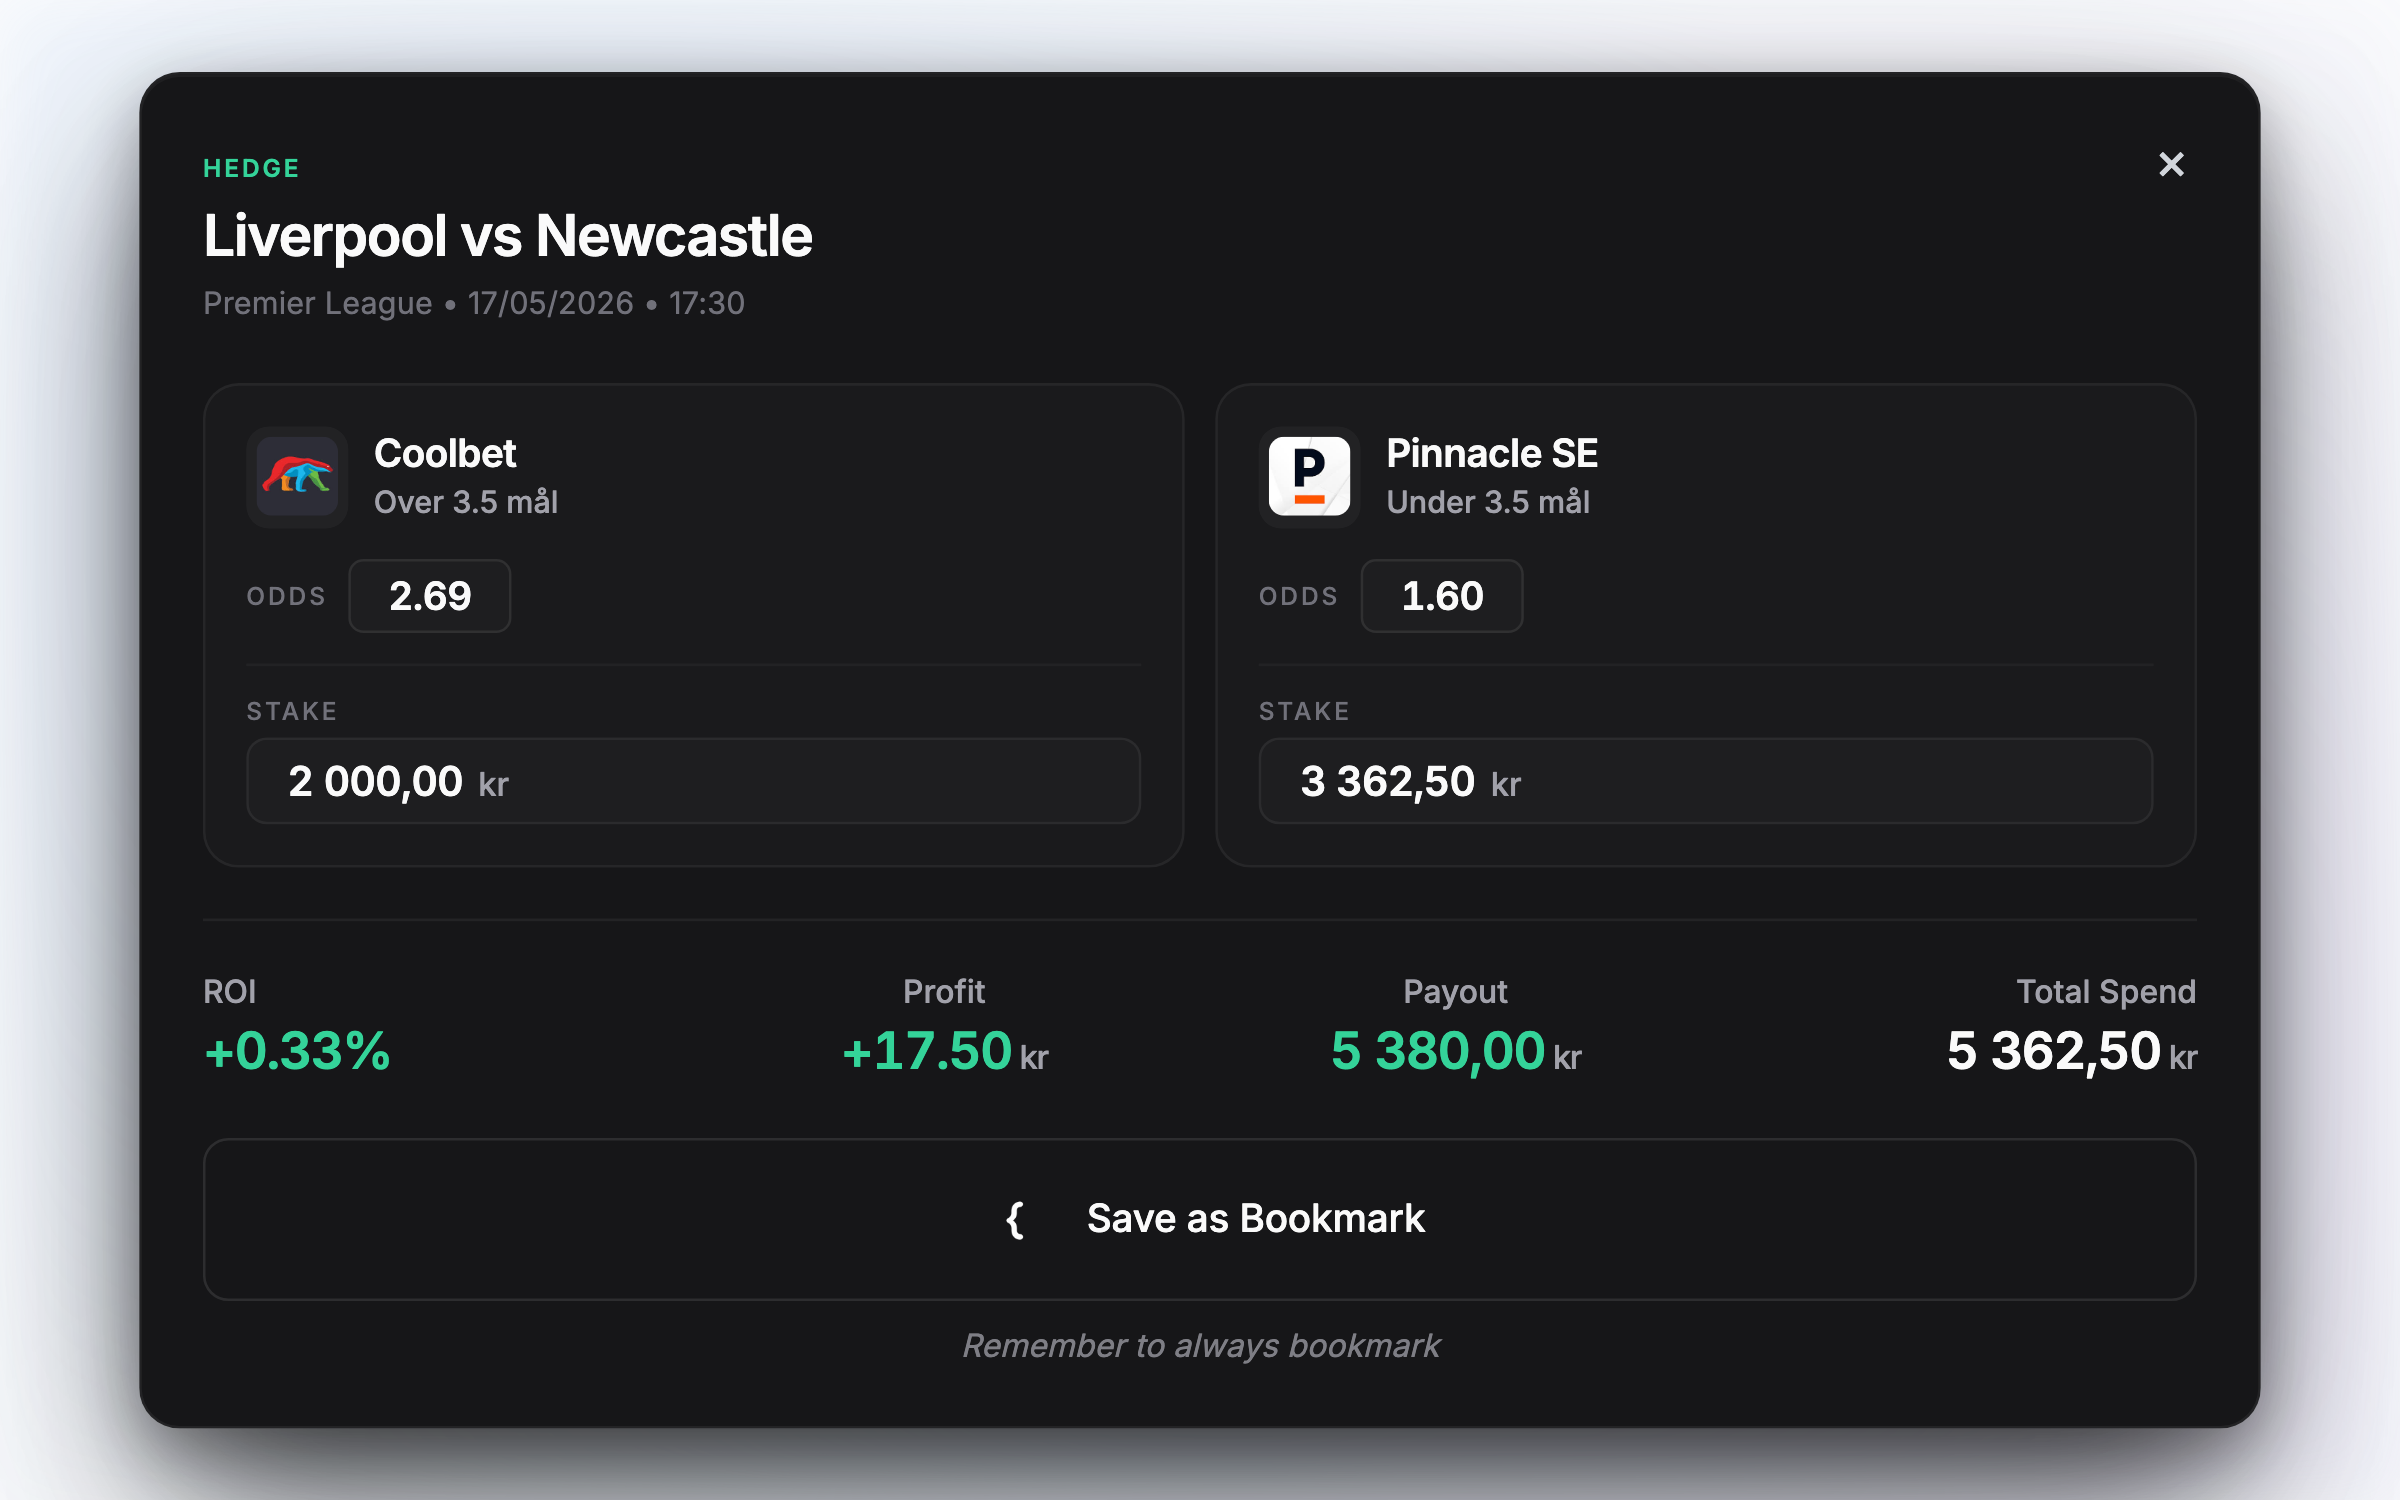Click the Liverpool vs Newcastle title

point(508,236)
